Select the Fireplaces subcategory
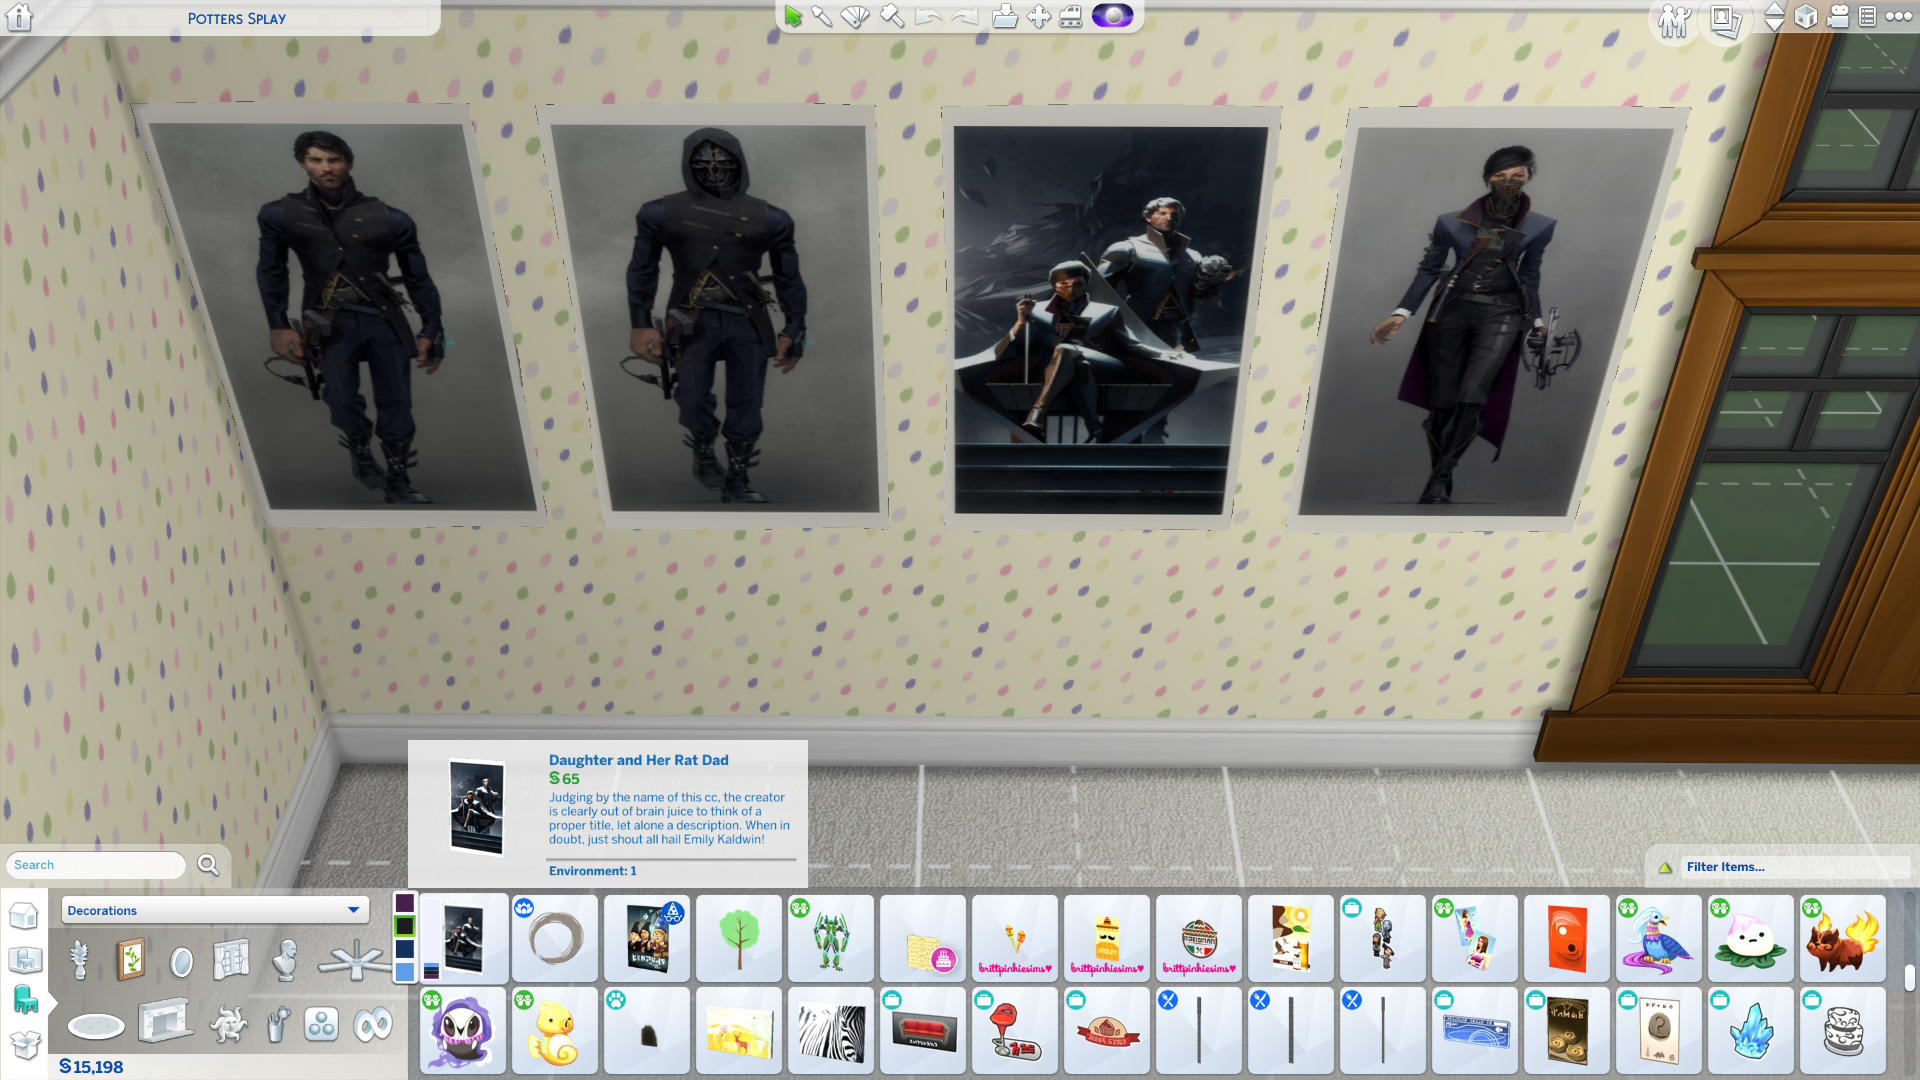Image resolution: width=1920 pixels, height=1080 pixels. 164,1022
